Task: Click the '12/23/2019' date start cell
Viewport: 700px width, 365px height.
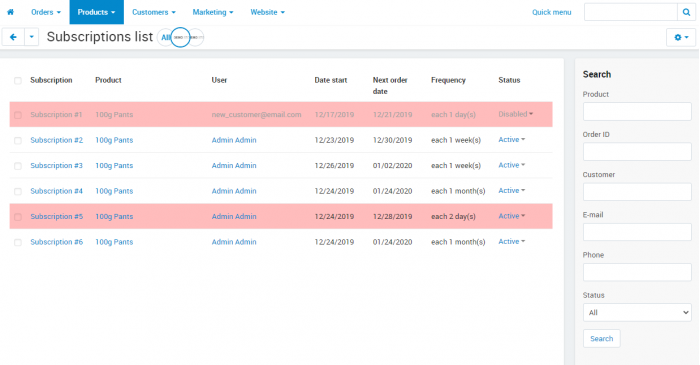Action: click(x=334, y=140)
